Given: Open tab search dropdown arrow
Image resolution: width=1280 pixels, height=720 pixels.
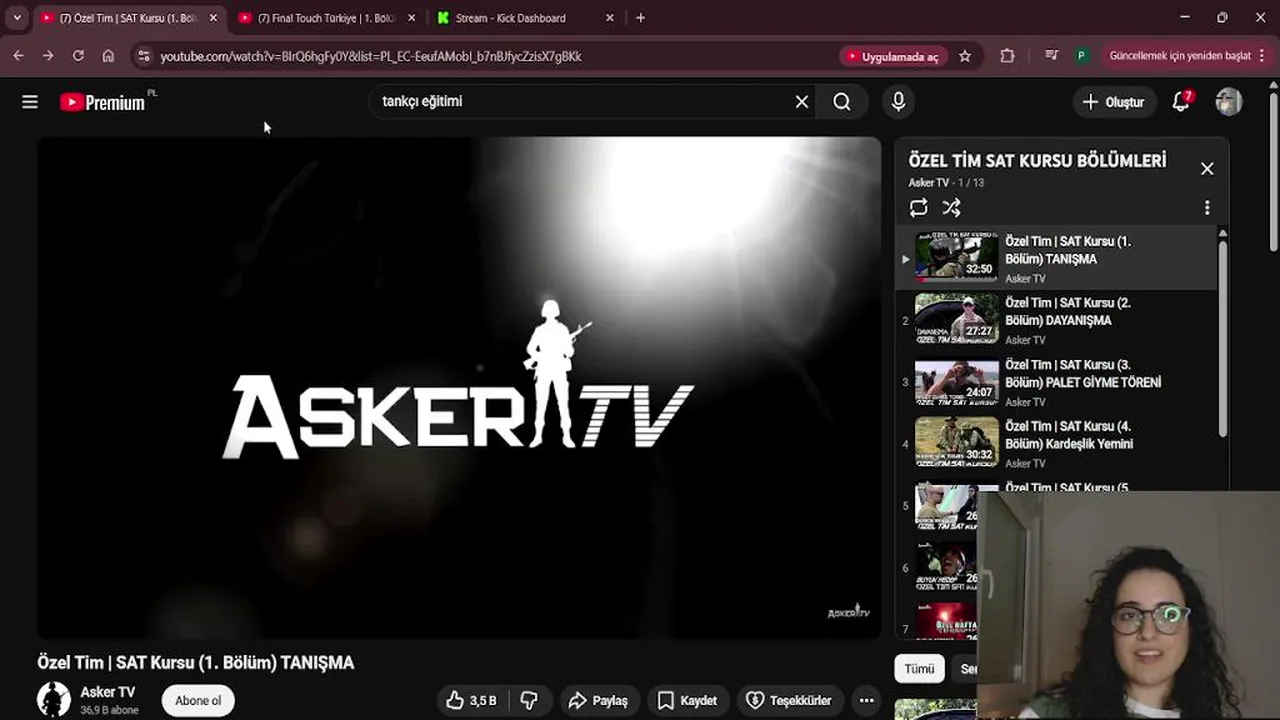Looking at the screenshot, I should (17, 18).
